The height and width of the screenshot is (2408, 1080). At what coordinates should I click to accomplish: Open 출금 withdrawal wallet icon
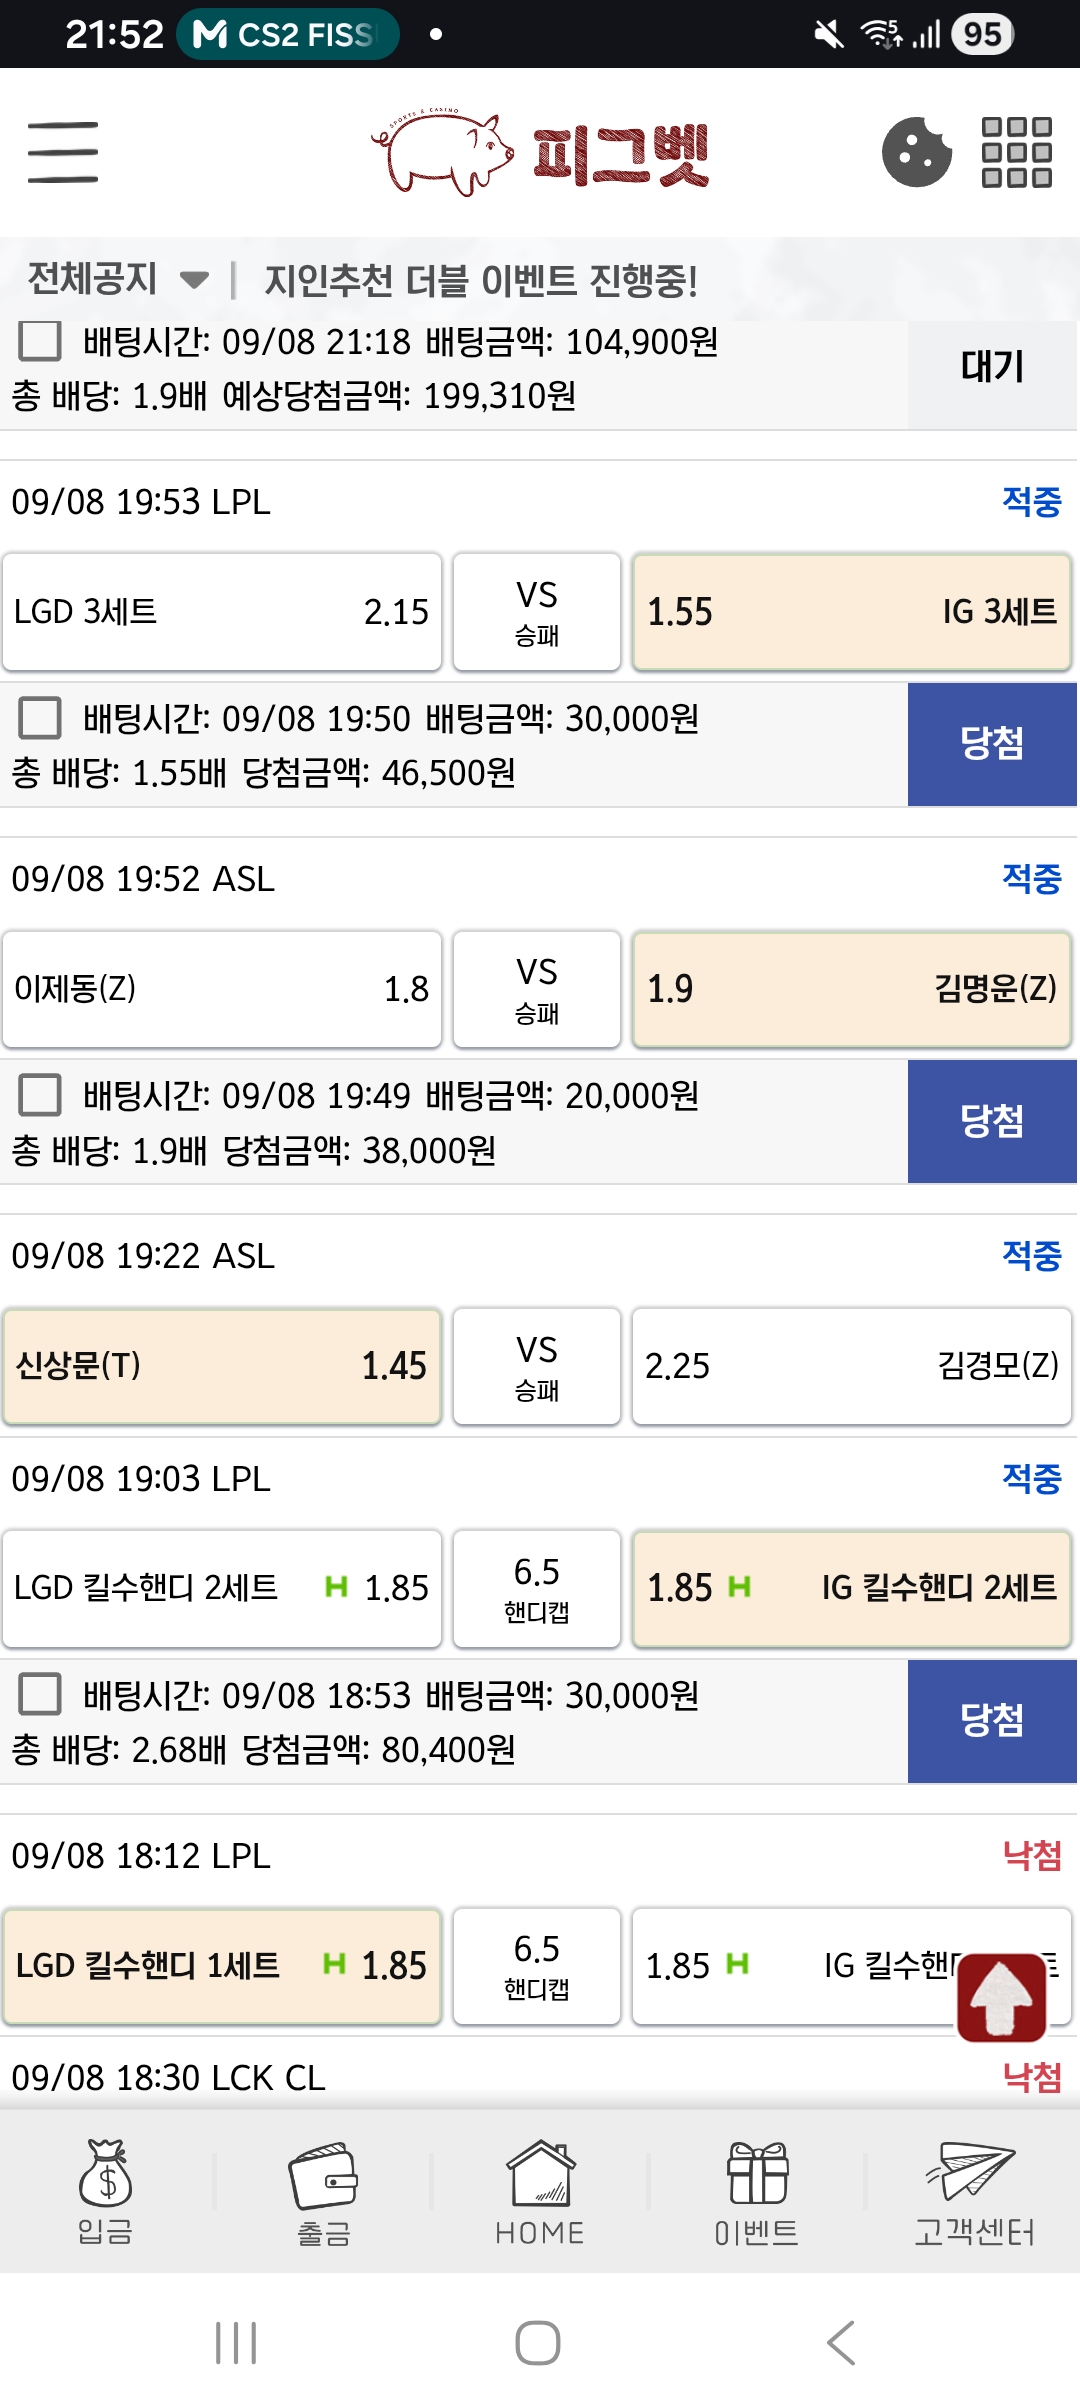pyautogui.click(x=323, y=2192)
